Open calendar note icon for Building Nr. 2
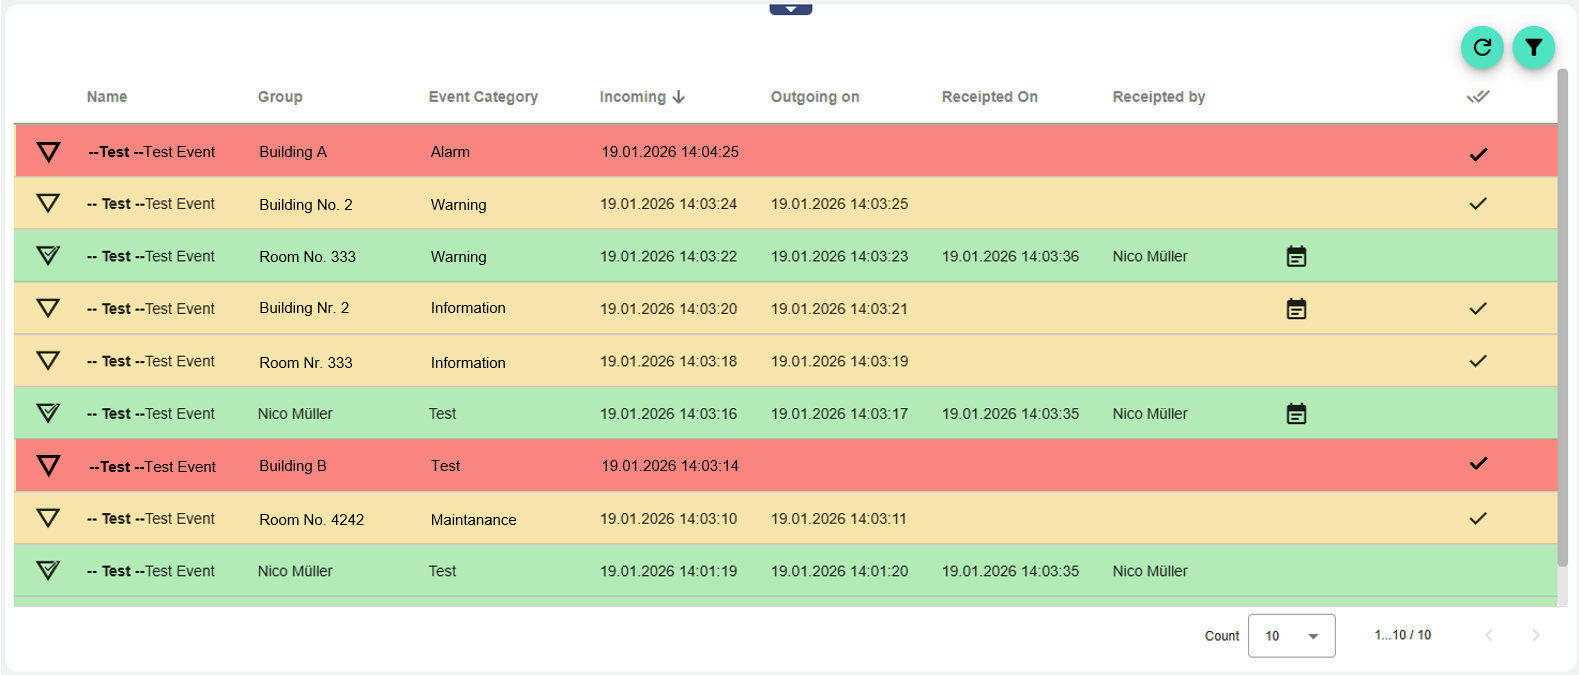This screenshot has width=1579, height=675. 1296,309
